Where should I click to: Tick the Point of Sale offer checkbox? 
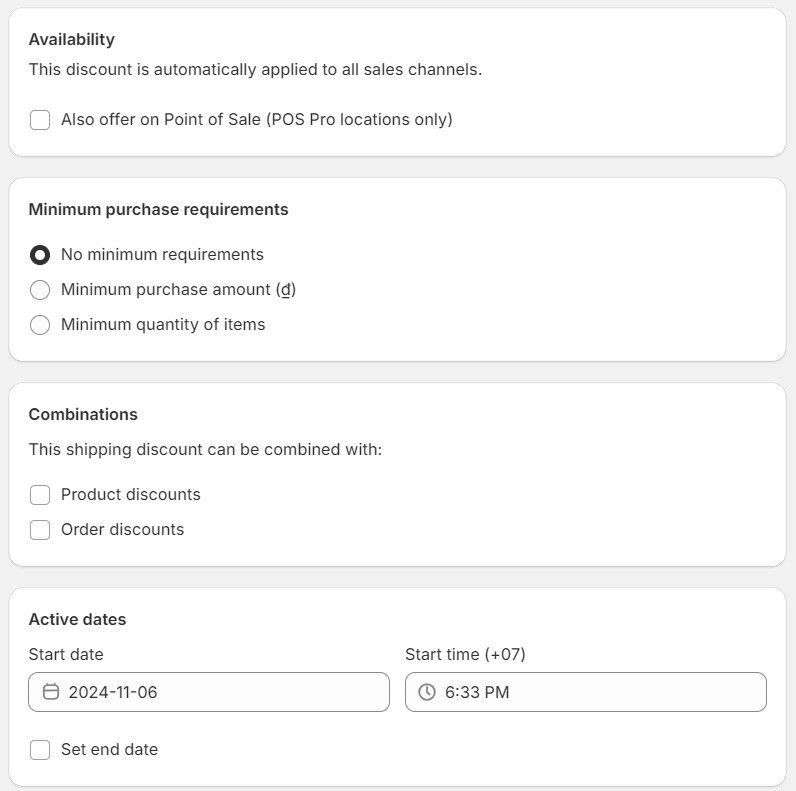tap(40, 120)
